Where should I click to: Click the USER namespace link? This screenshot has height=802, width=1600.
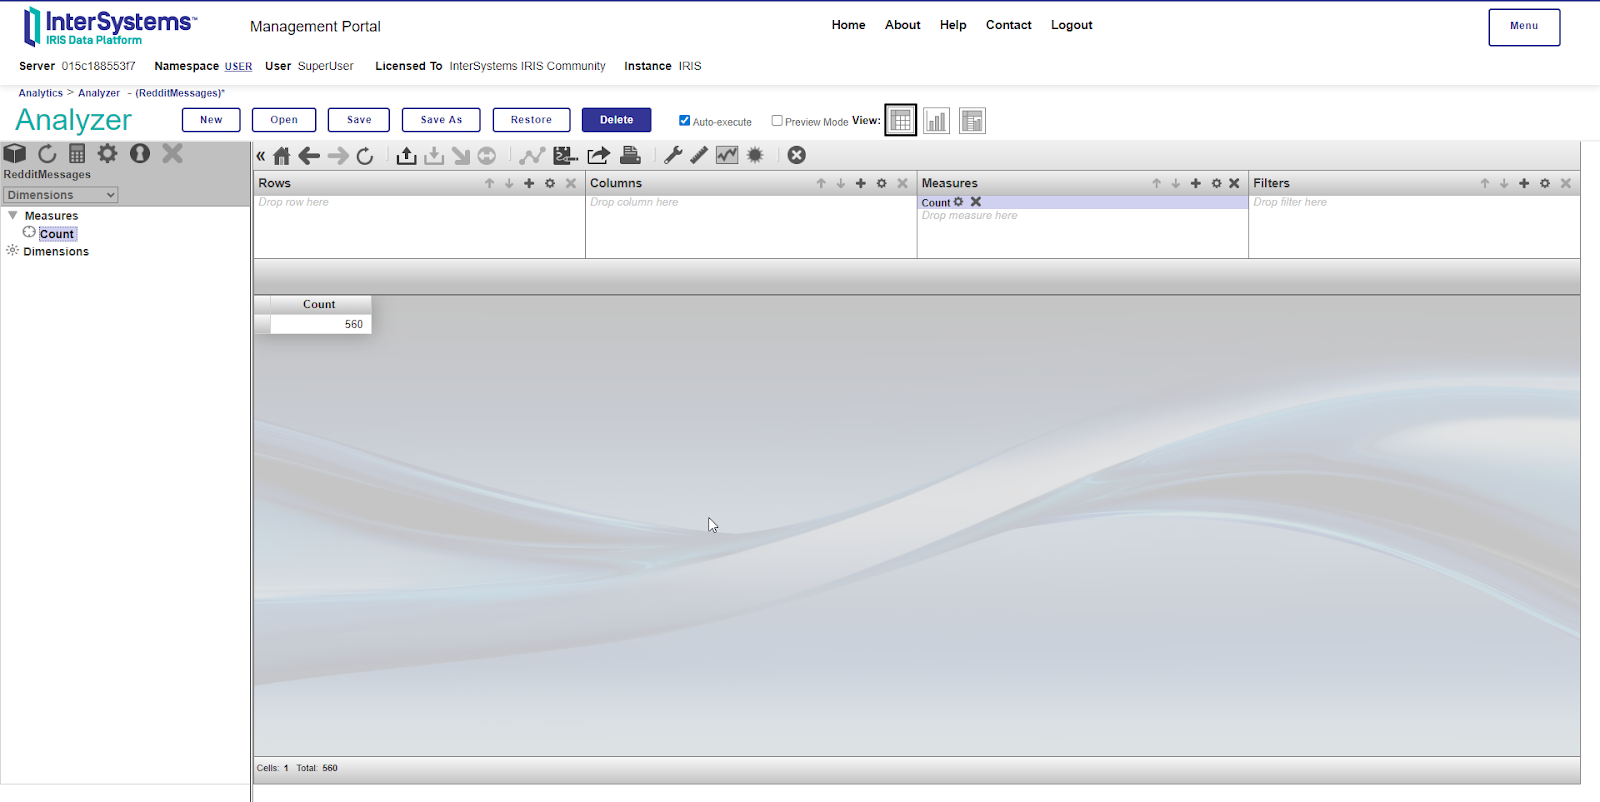(238, 66)
